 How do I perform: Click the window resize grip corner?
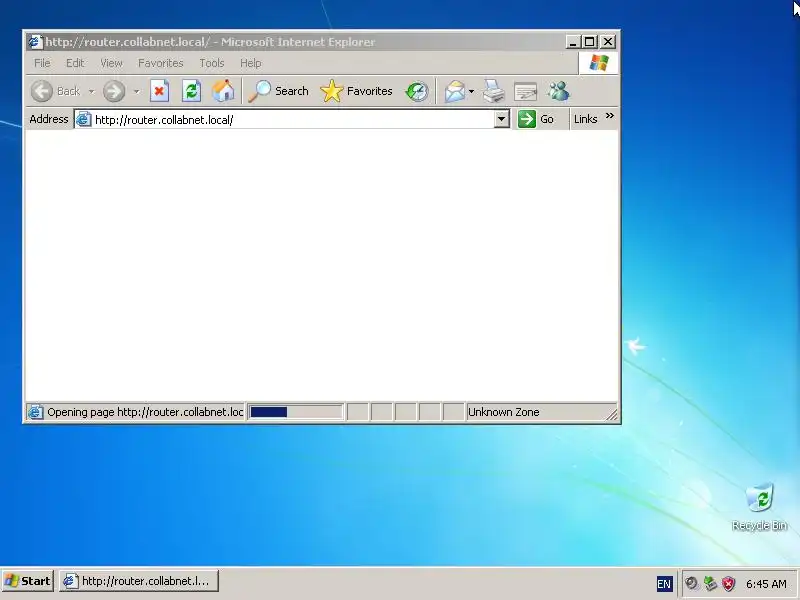[x=611, y=414]
